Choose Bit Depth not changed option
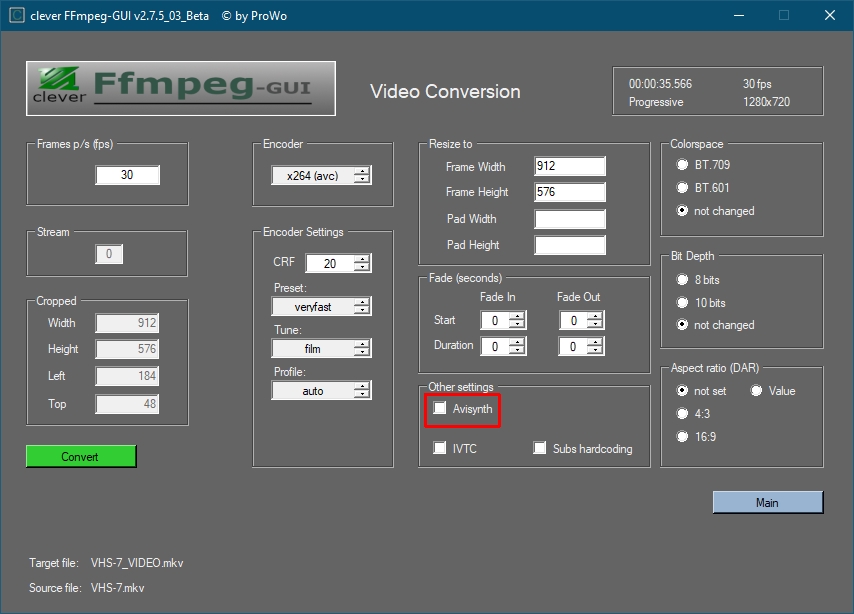The height and width of the screenshot is (614, 854). click(682, 325)
